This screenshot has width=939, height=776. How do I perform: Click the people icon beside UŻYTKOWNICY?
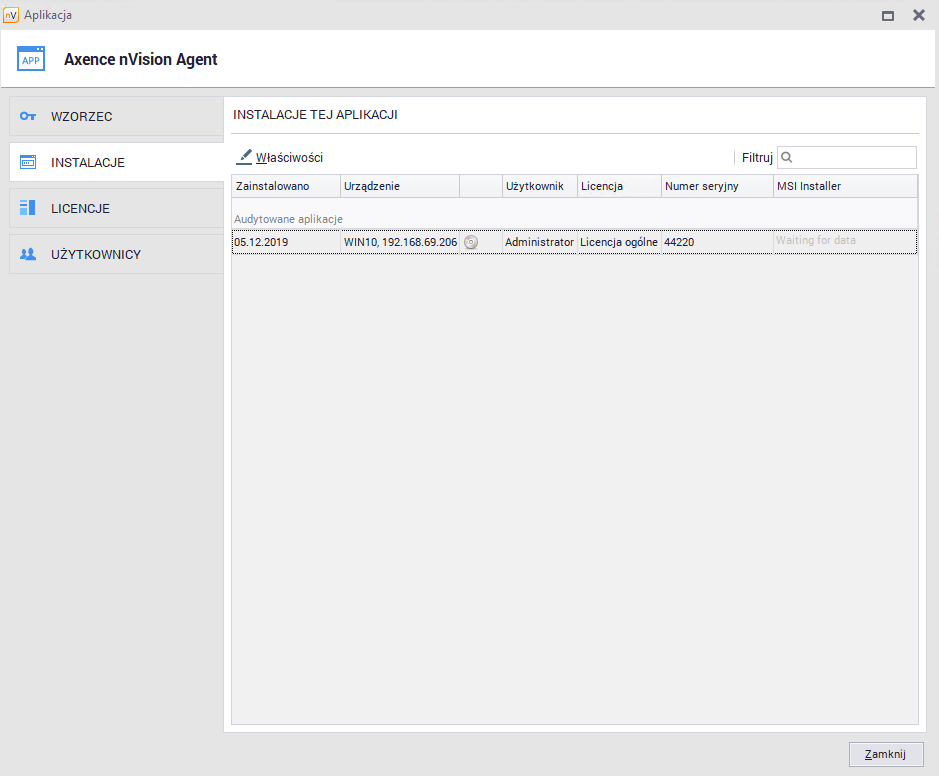pos(28,254)
